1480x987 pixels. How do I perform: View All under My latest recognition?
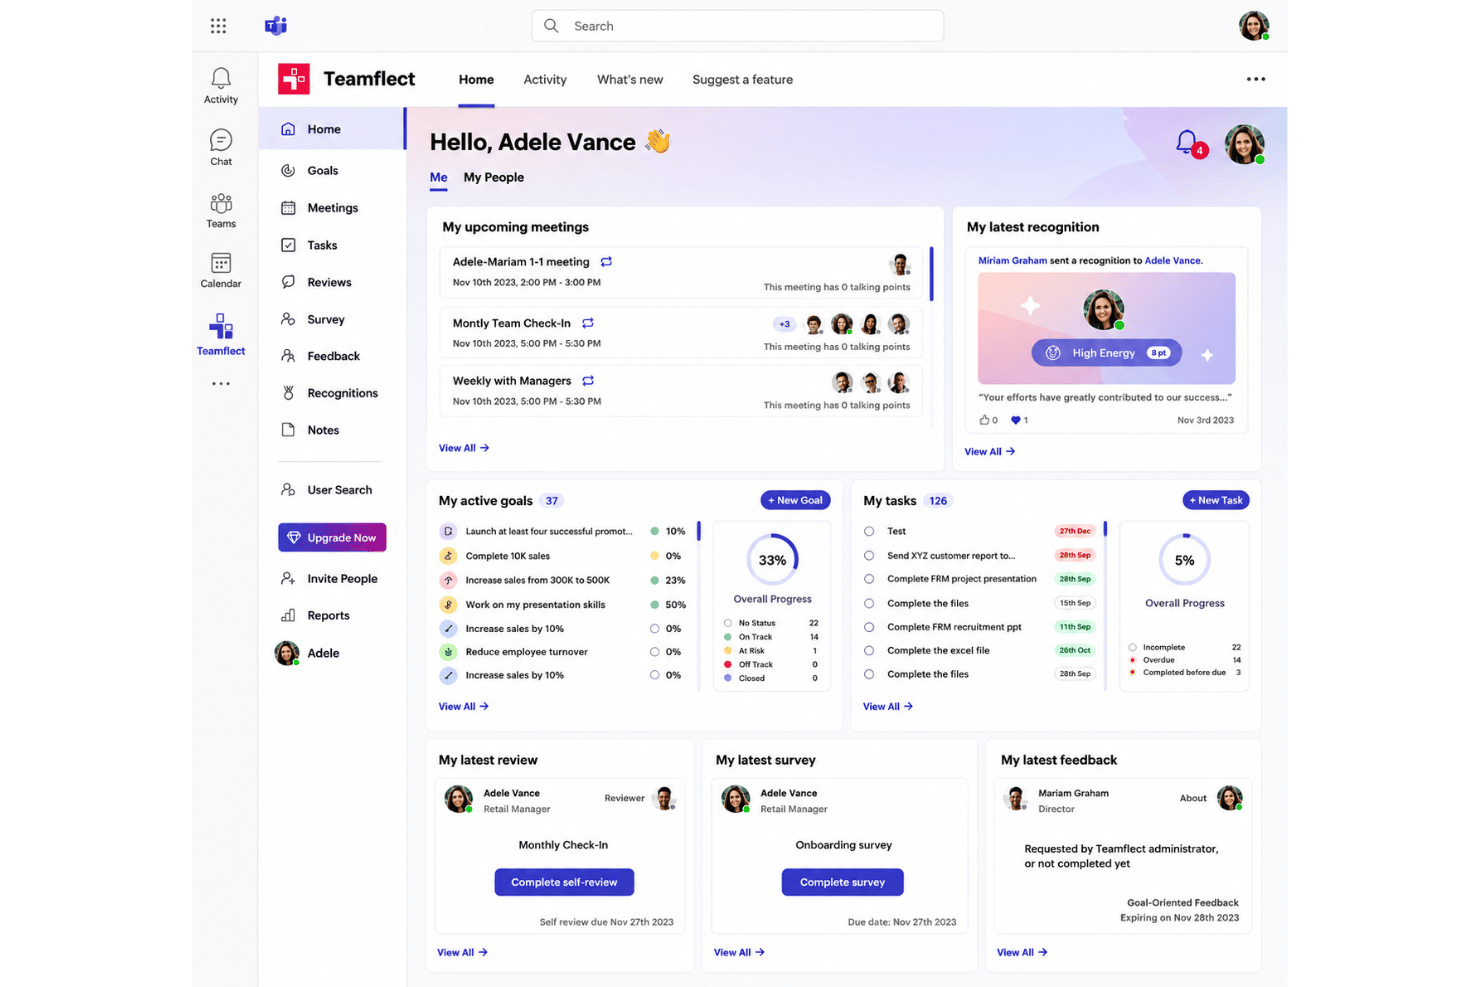point(990,452)
